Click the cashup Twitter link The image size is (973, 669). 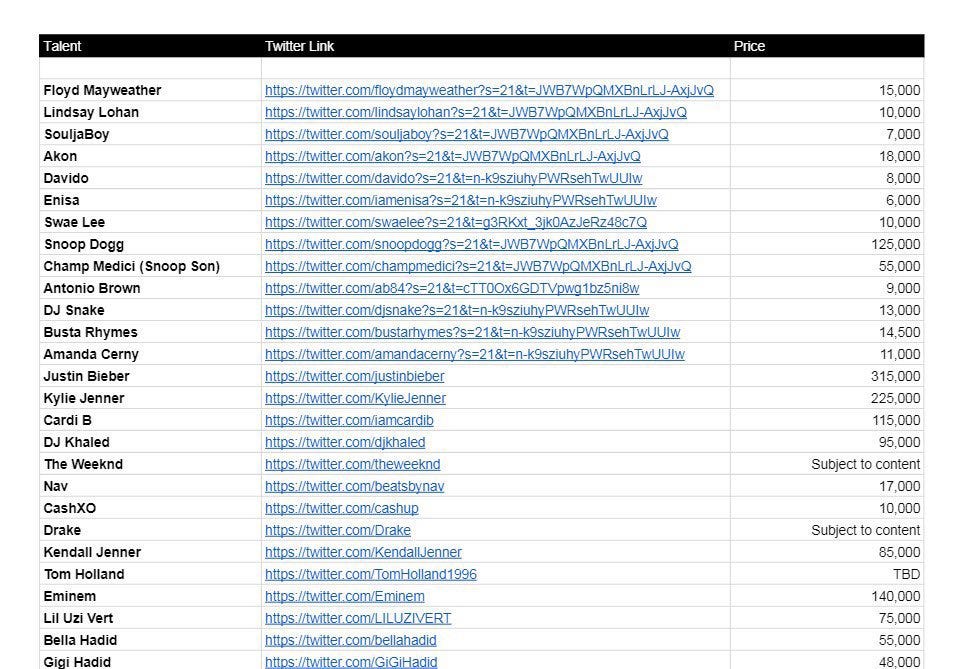tap(342, 508)
